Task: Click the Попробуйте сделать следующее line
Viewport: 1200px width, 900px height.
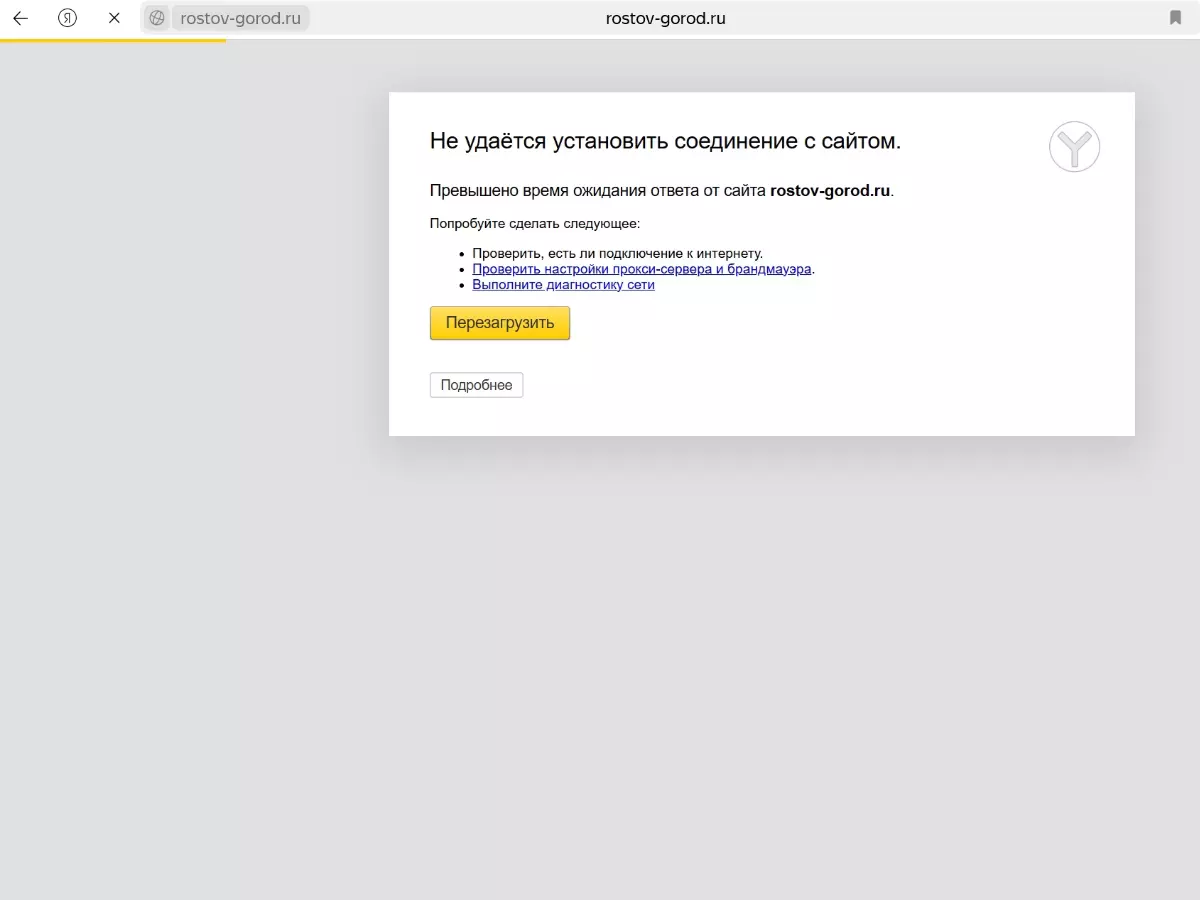Action: click(x=534, y=223)
